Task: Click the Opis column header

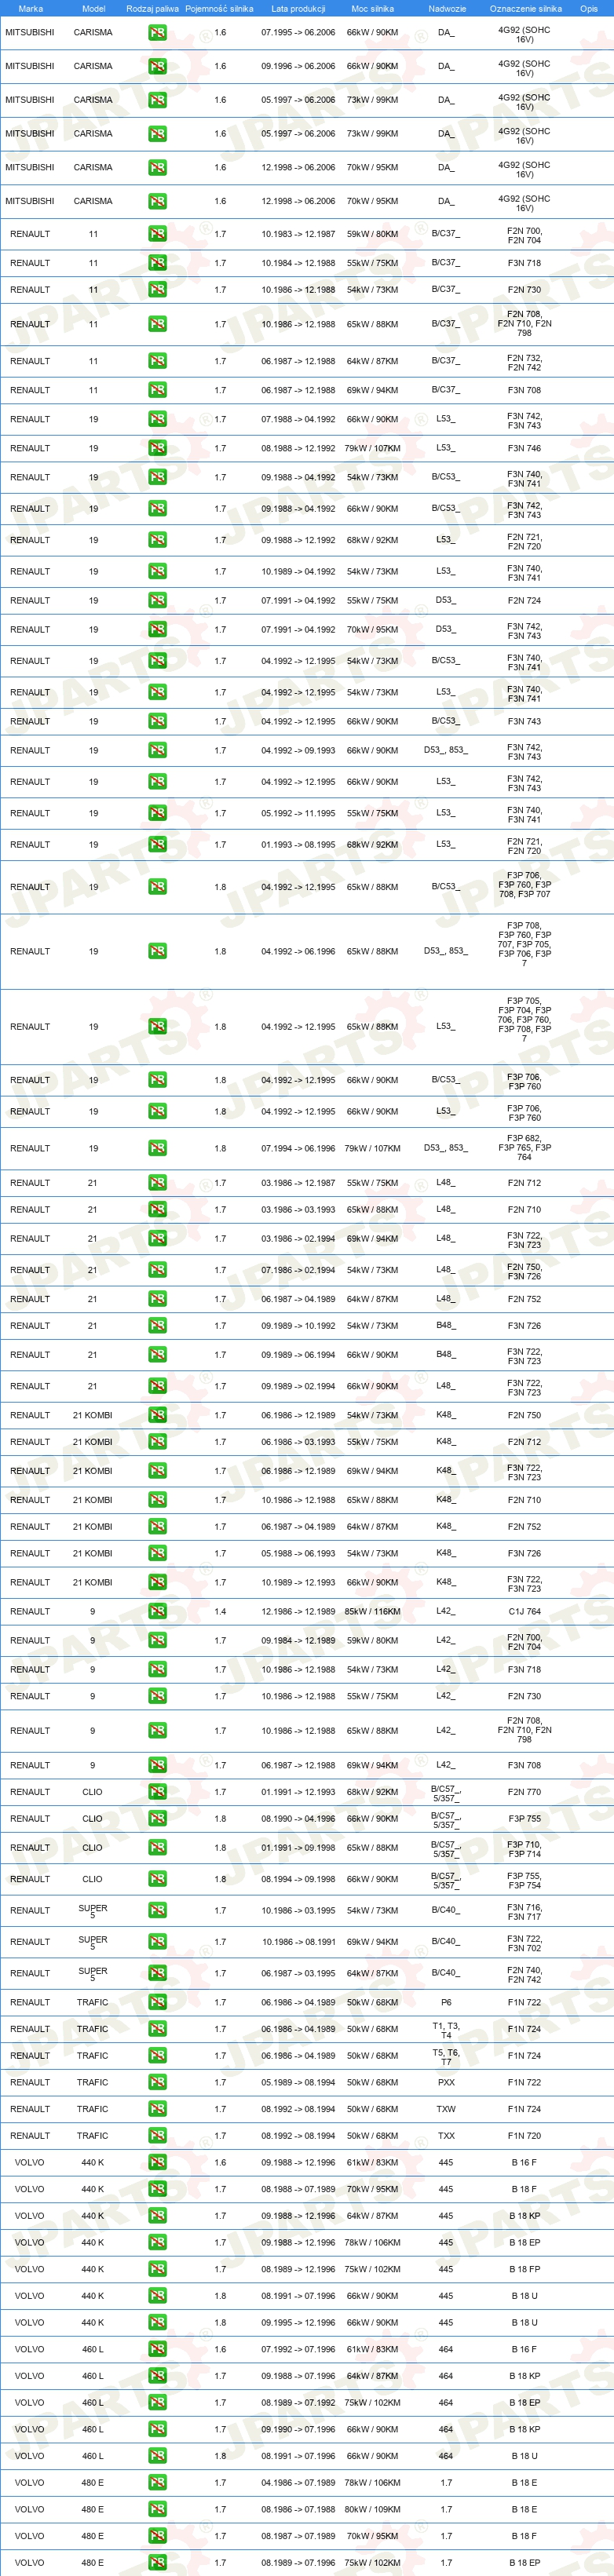Action: click(x=588, y=8)
